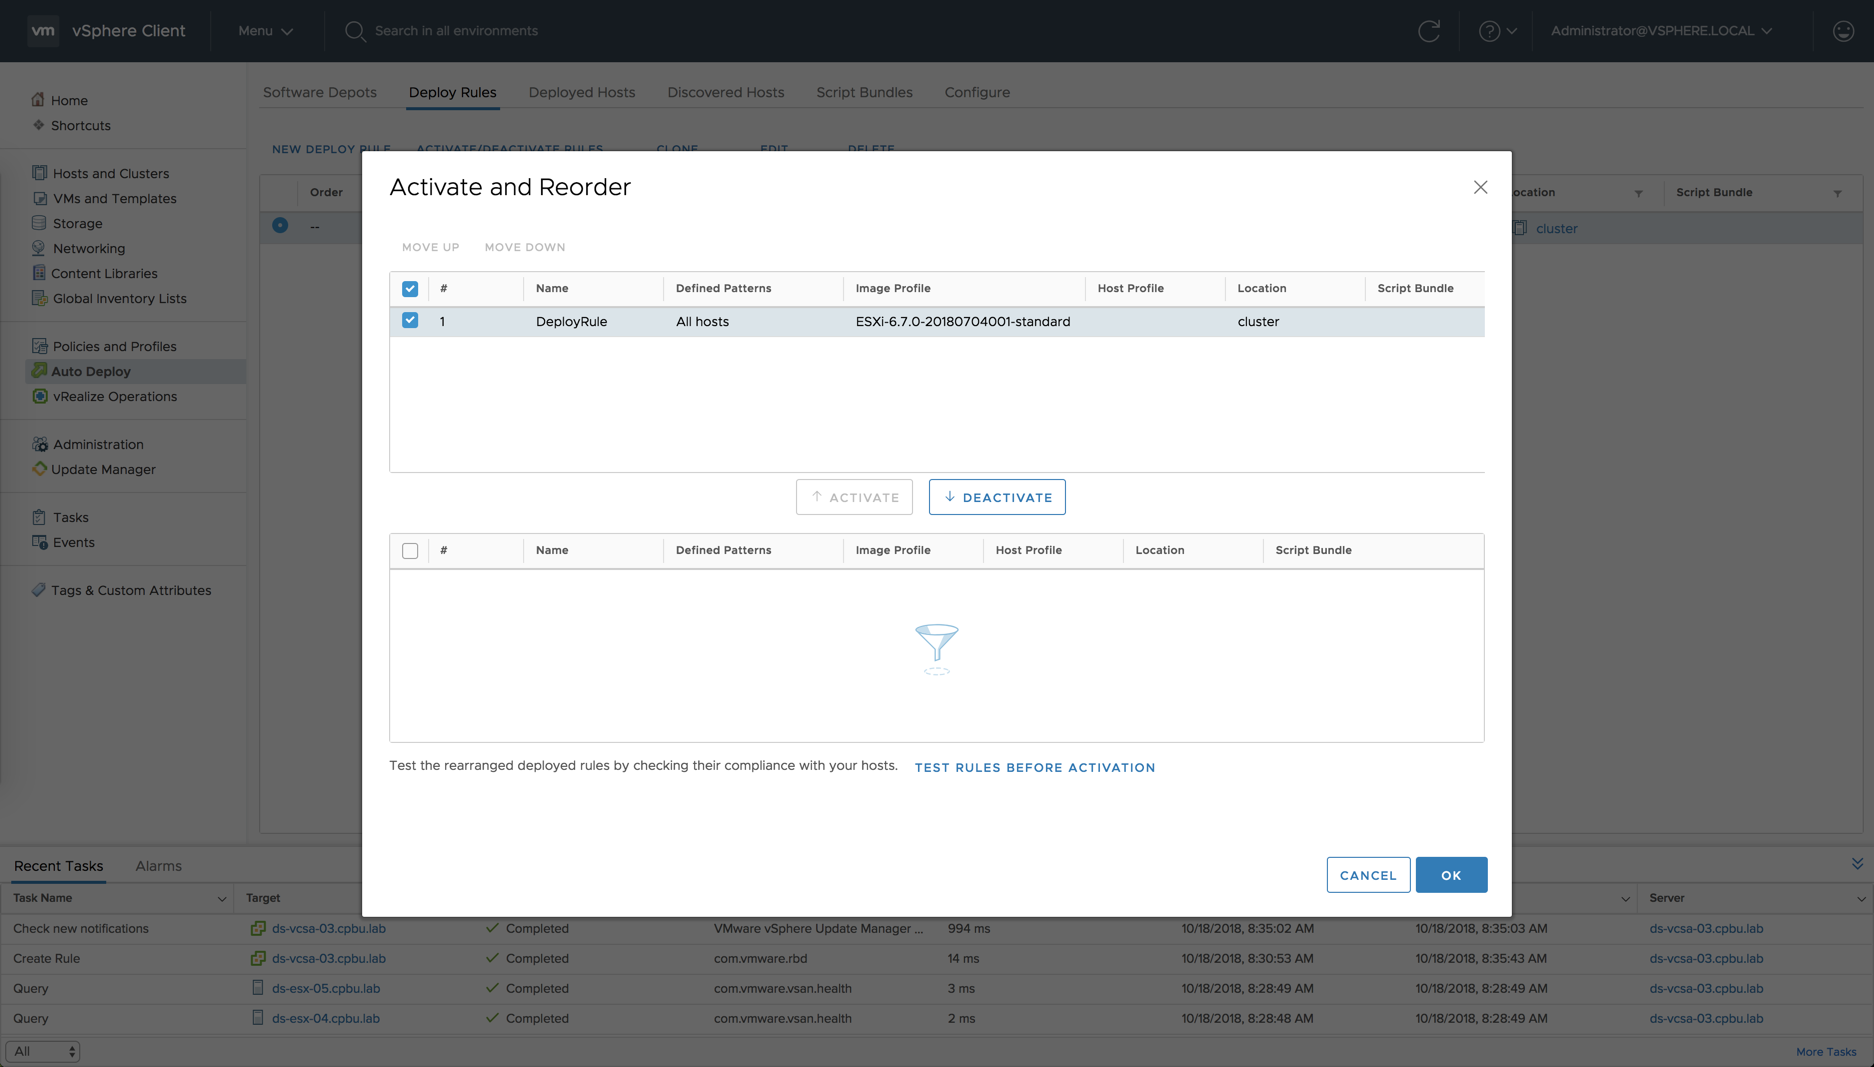Image resolution: width=1874 pixels, height=1067 pixels.
Task: Click the Content Libraries icon
Action: (39, 273)
